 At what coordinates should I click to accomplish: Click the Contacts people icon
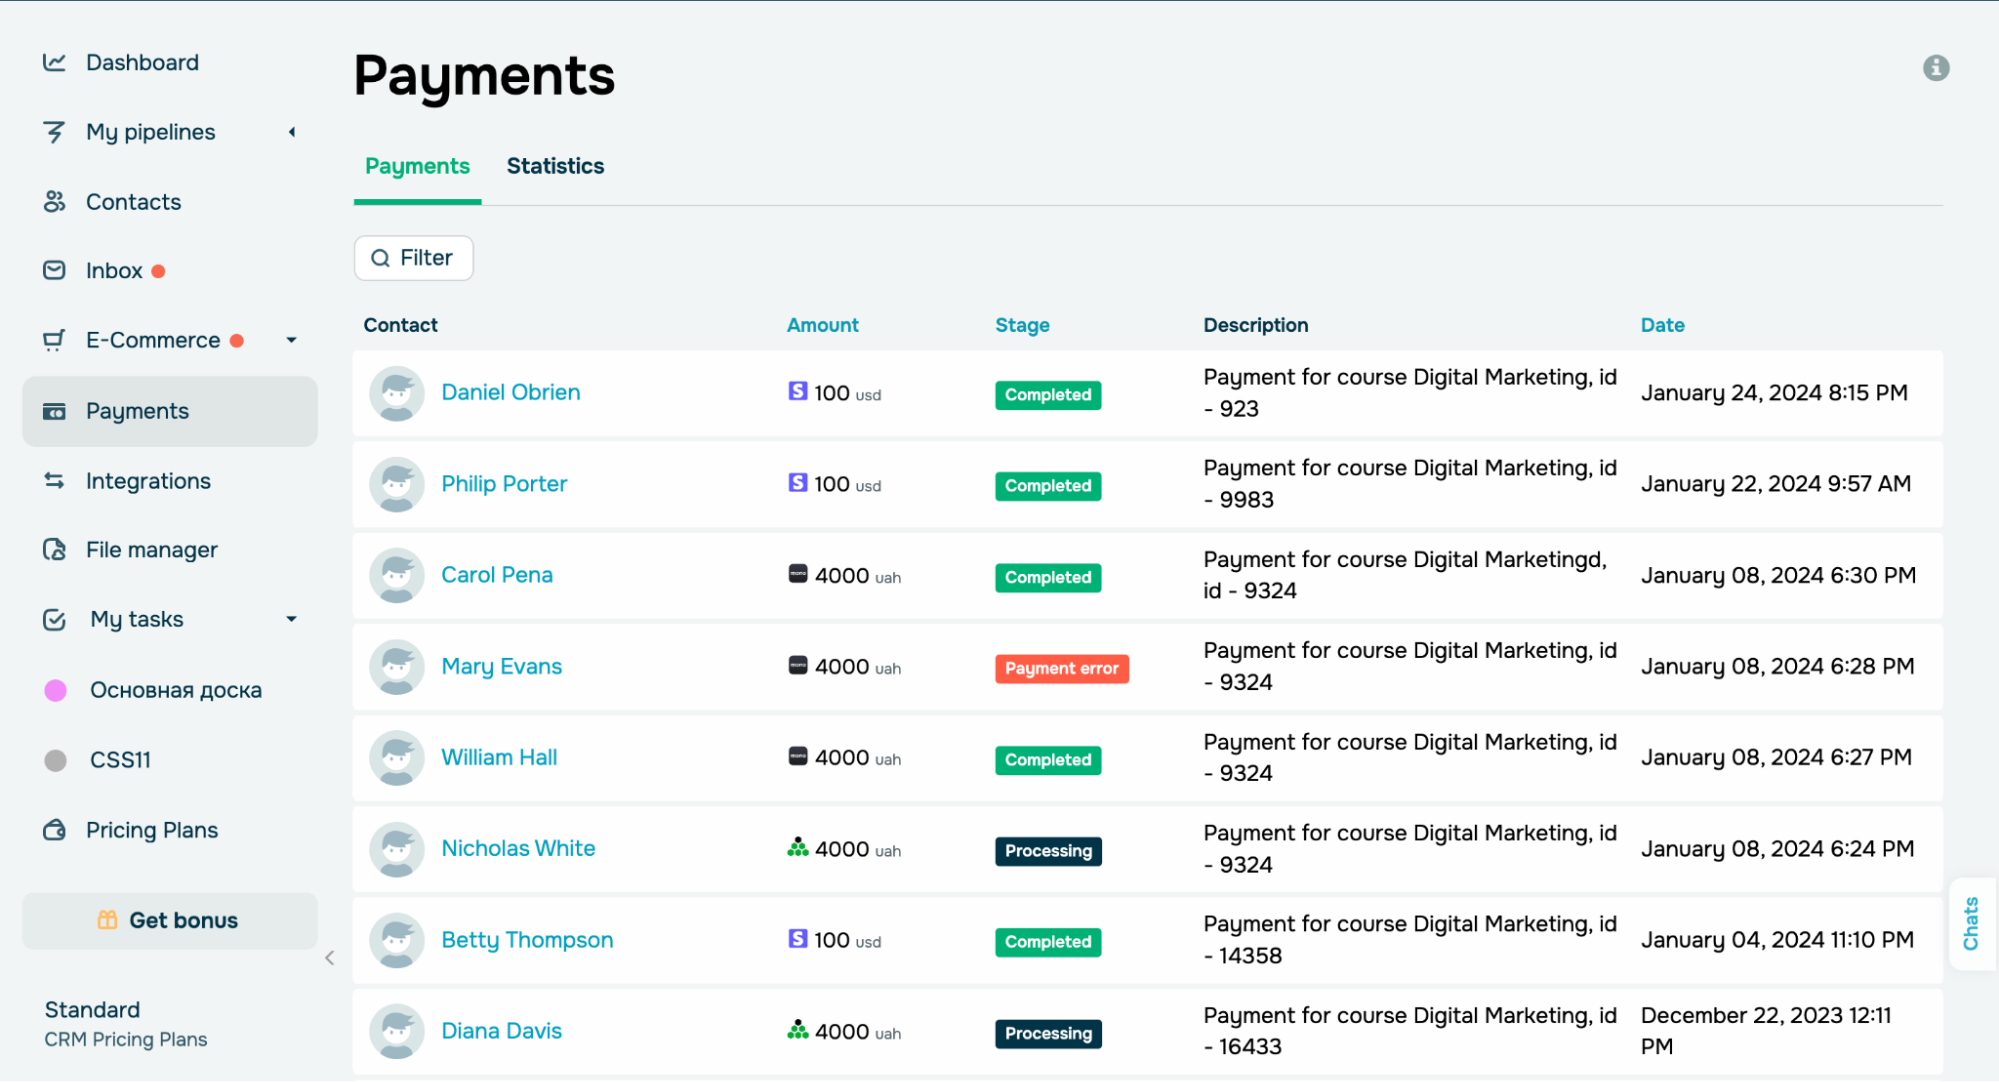coord(54,202)
